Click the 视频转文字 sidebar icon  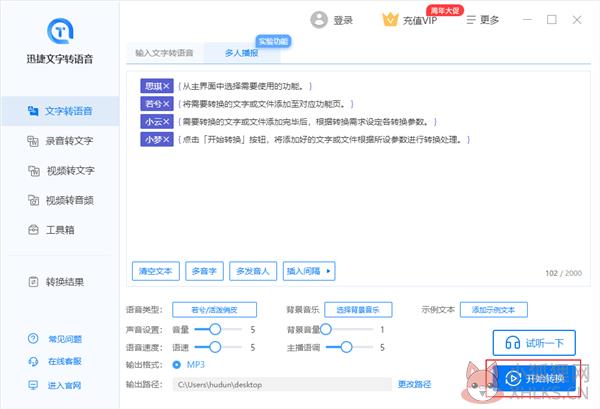point(34,170)
